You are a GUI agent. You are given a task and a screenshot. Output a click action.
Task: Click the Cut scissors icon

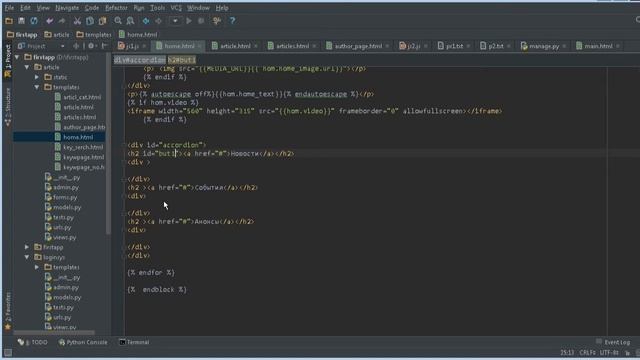tap(77, 20)
